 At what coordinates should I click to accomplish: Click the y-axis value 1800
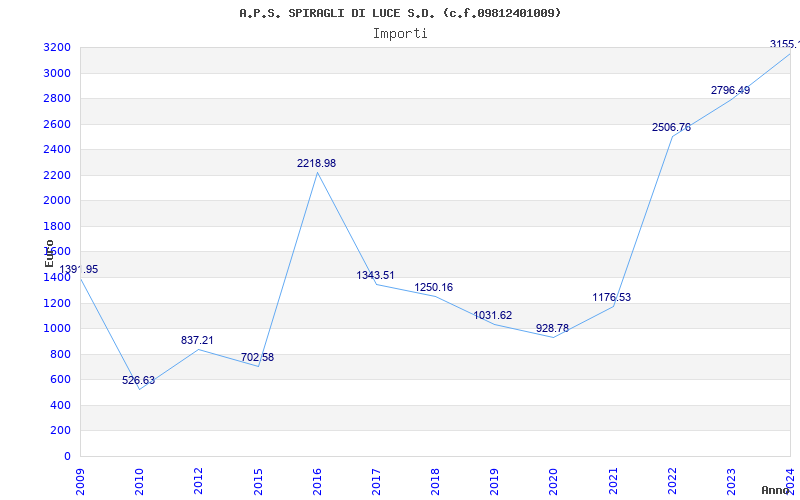[57, 227]
